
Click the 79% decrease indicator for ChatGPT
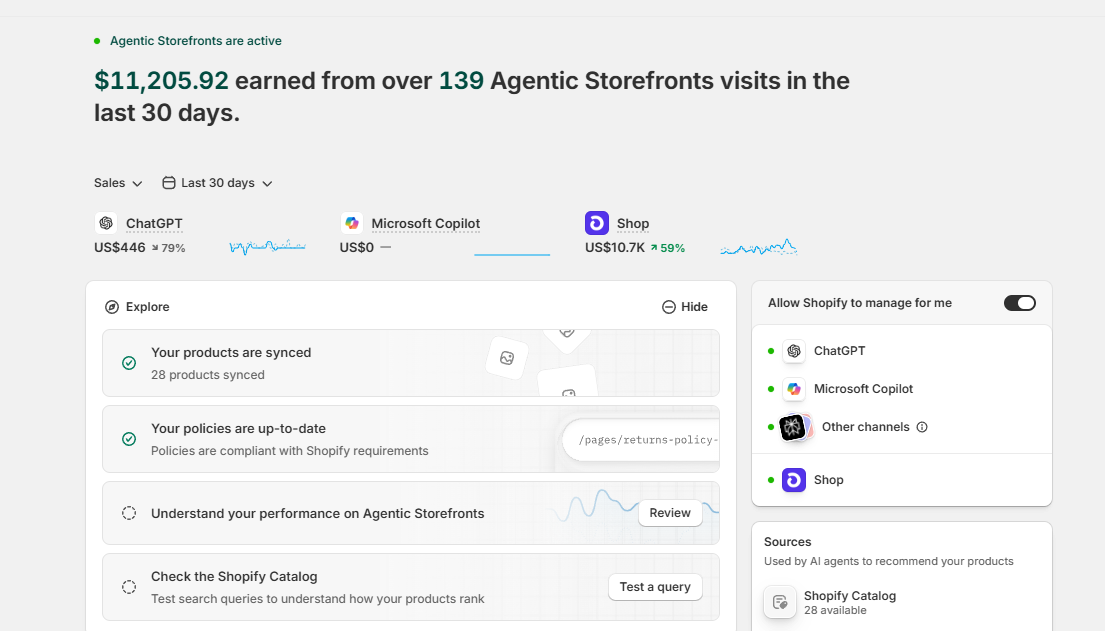pyautogui.click(x=168, y=248)
